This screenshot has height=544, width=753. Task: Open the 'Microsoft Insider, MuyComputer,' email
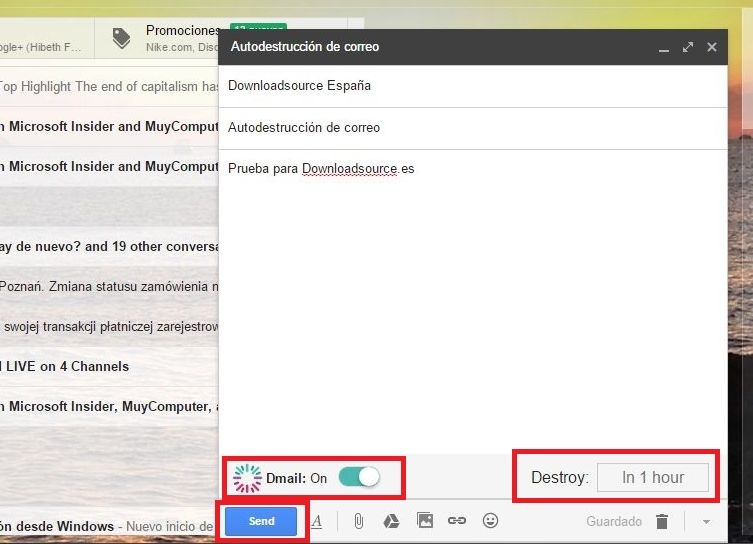[x=109, y=407]
